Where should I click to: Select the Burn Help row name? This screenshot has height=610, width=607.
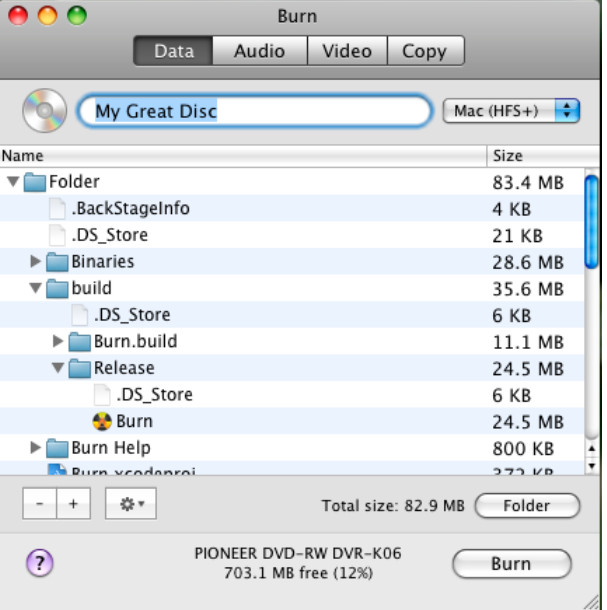point(111,448)
